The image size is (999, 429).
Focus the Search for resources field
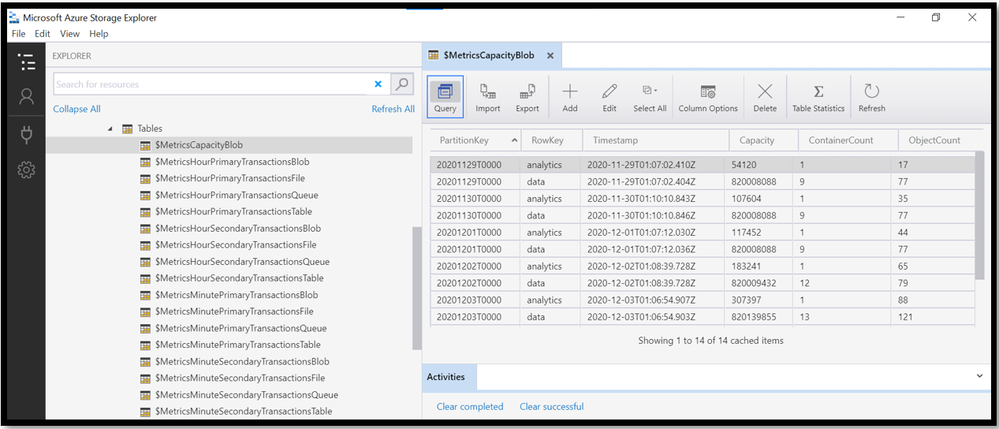(212, 84)
